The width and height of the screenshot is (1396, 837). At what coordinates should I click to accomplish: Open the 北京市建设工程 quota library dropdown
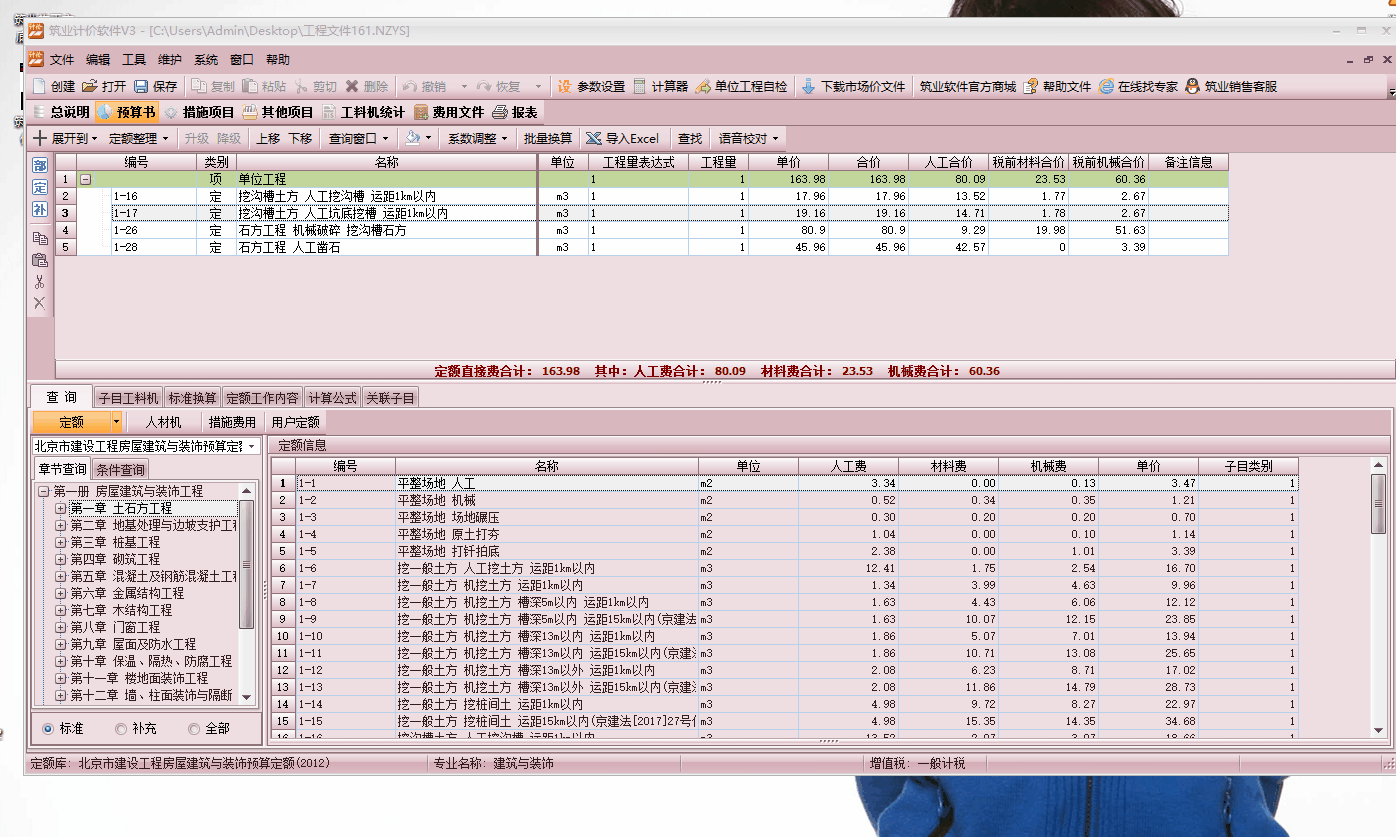pyautogui.click(x=251, y=446)
